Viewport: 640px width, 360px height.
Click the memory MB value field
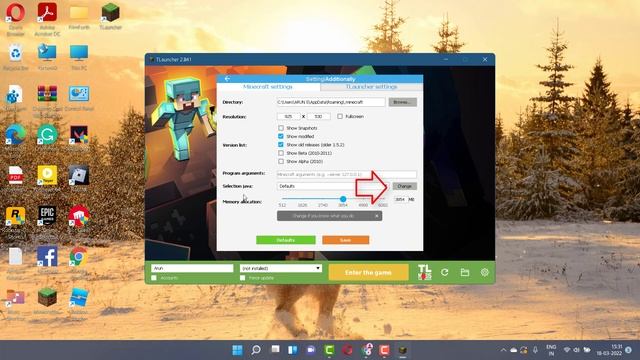pos(400,200)
